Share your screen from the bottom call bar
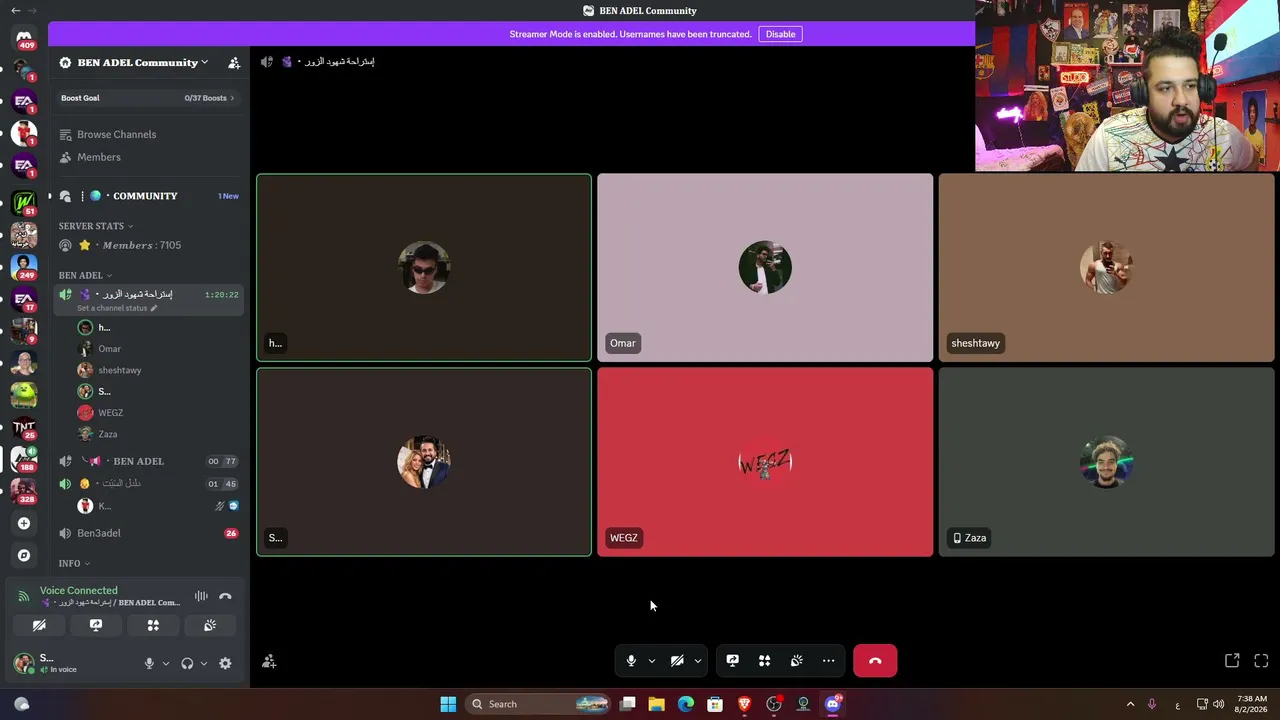The width and height of the screenshot is (1280, 720). click(732, 661)
